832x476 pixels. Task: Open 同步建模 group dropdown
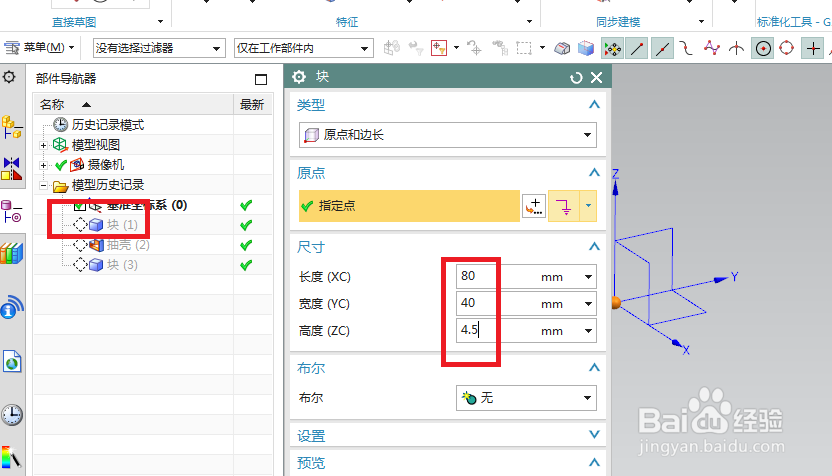pyautogui.click(x=701, y=22)
